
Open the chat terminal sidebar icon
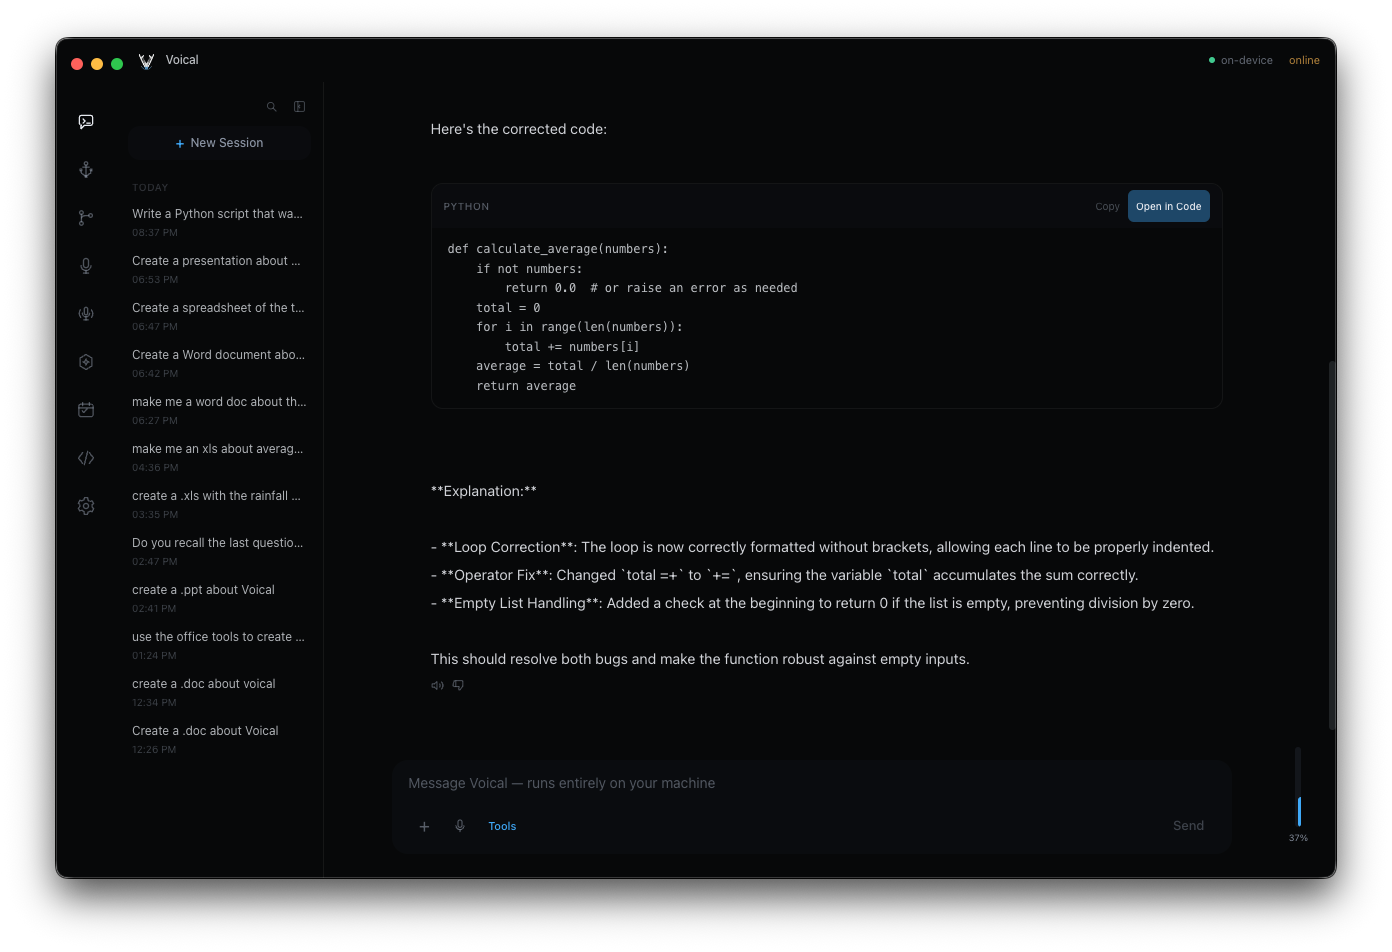[86, 122]
